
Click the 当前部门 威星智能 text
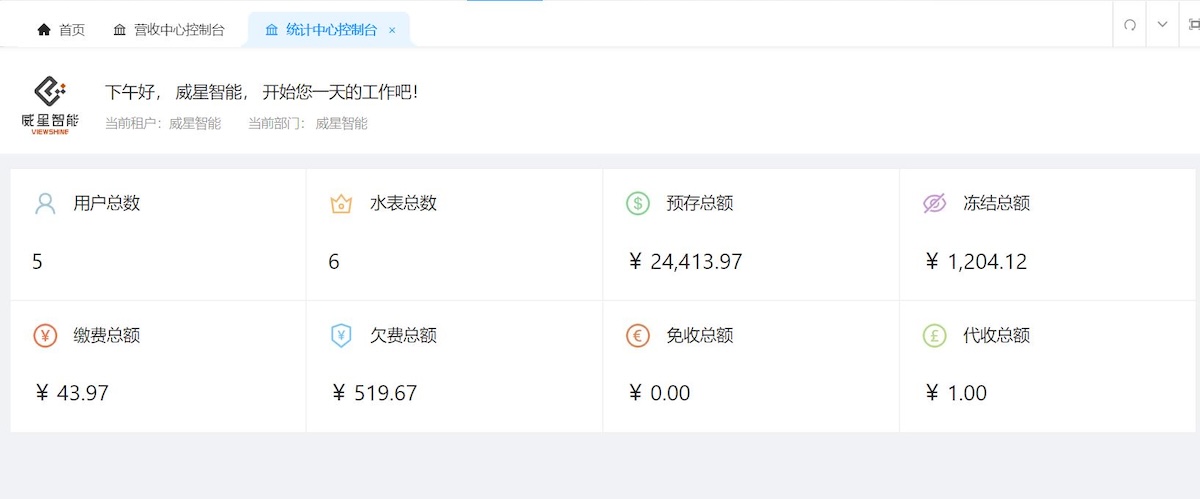[308, 124]
